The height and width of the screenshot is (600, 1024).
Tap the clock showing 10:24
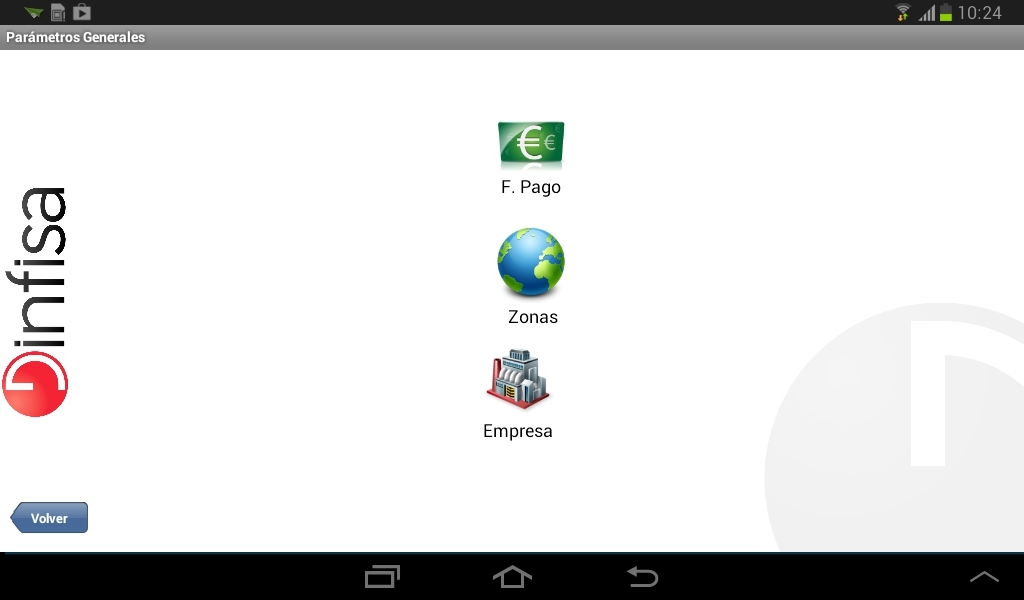coord(980,12)
